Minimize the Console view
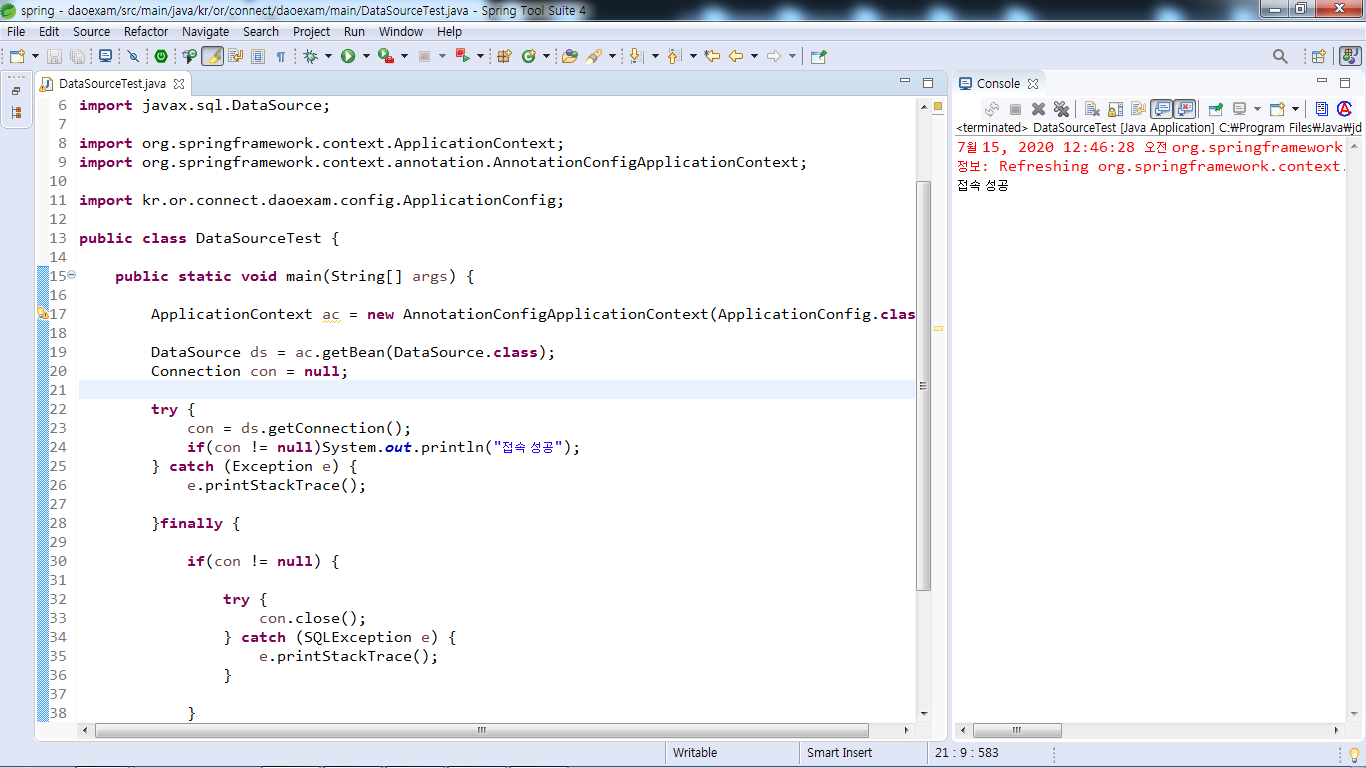1366x768 pixels. click(x=1321, y=82)
